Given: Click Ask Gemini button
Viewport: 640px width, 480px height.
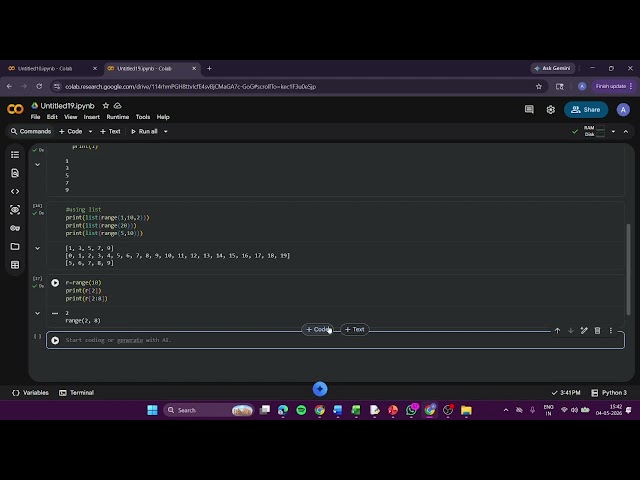Looking at the screenshot, I should coord(552,68).
